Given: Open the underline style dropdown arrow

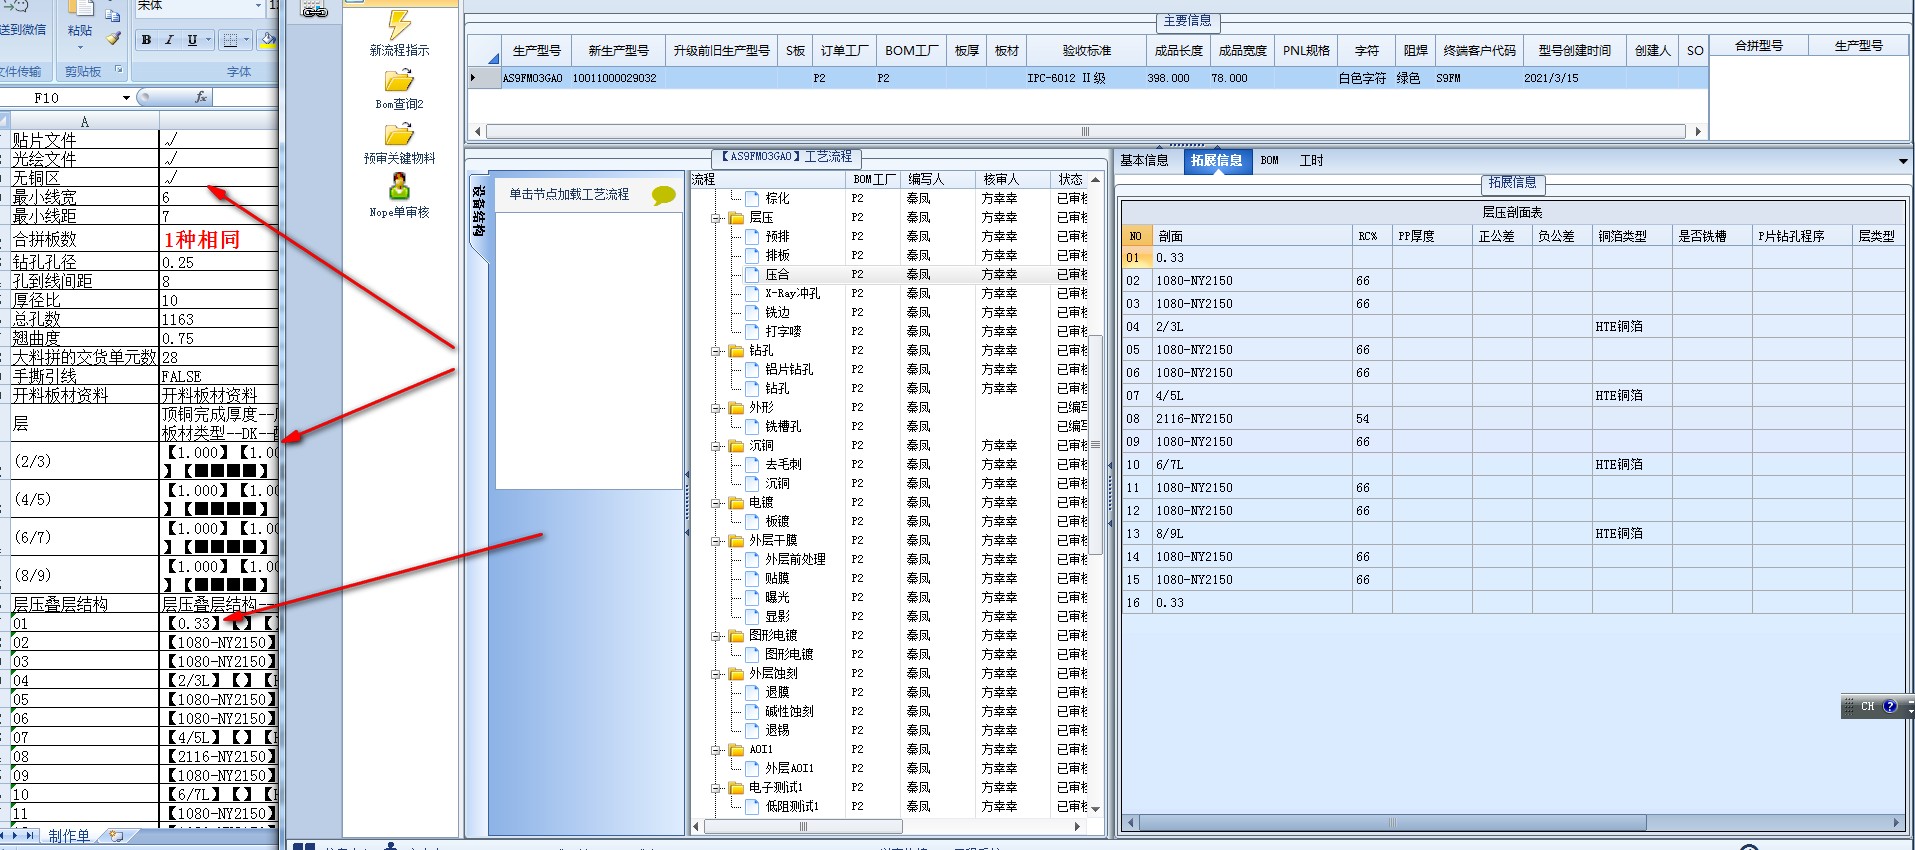Looking at the screenshot, I should click(208, 40).
